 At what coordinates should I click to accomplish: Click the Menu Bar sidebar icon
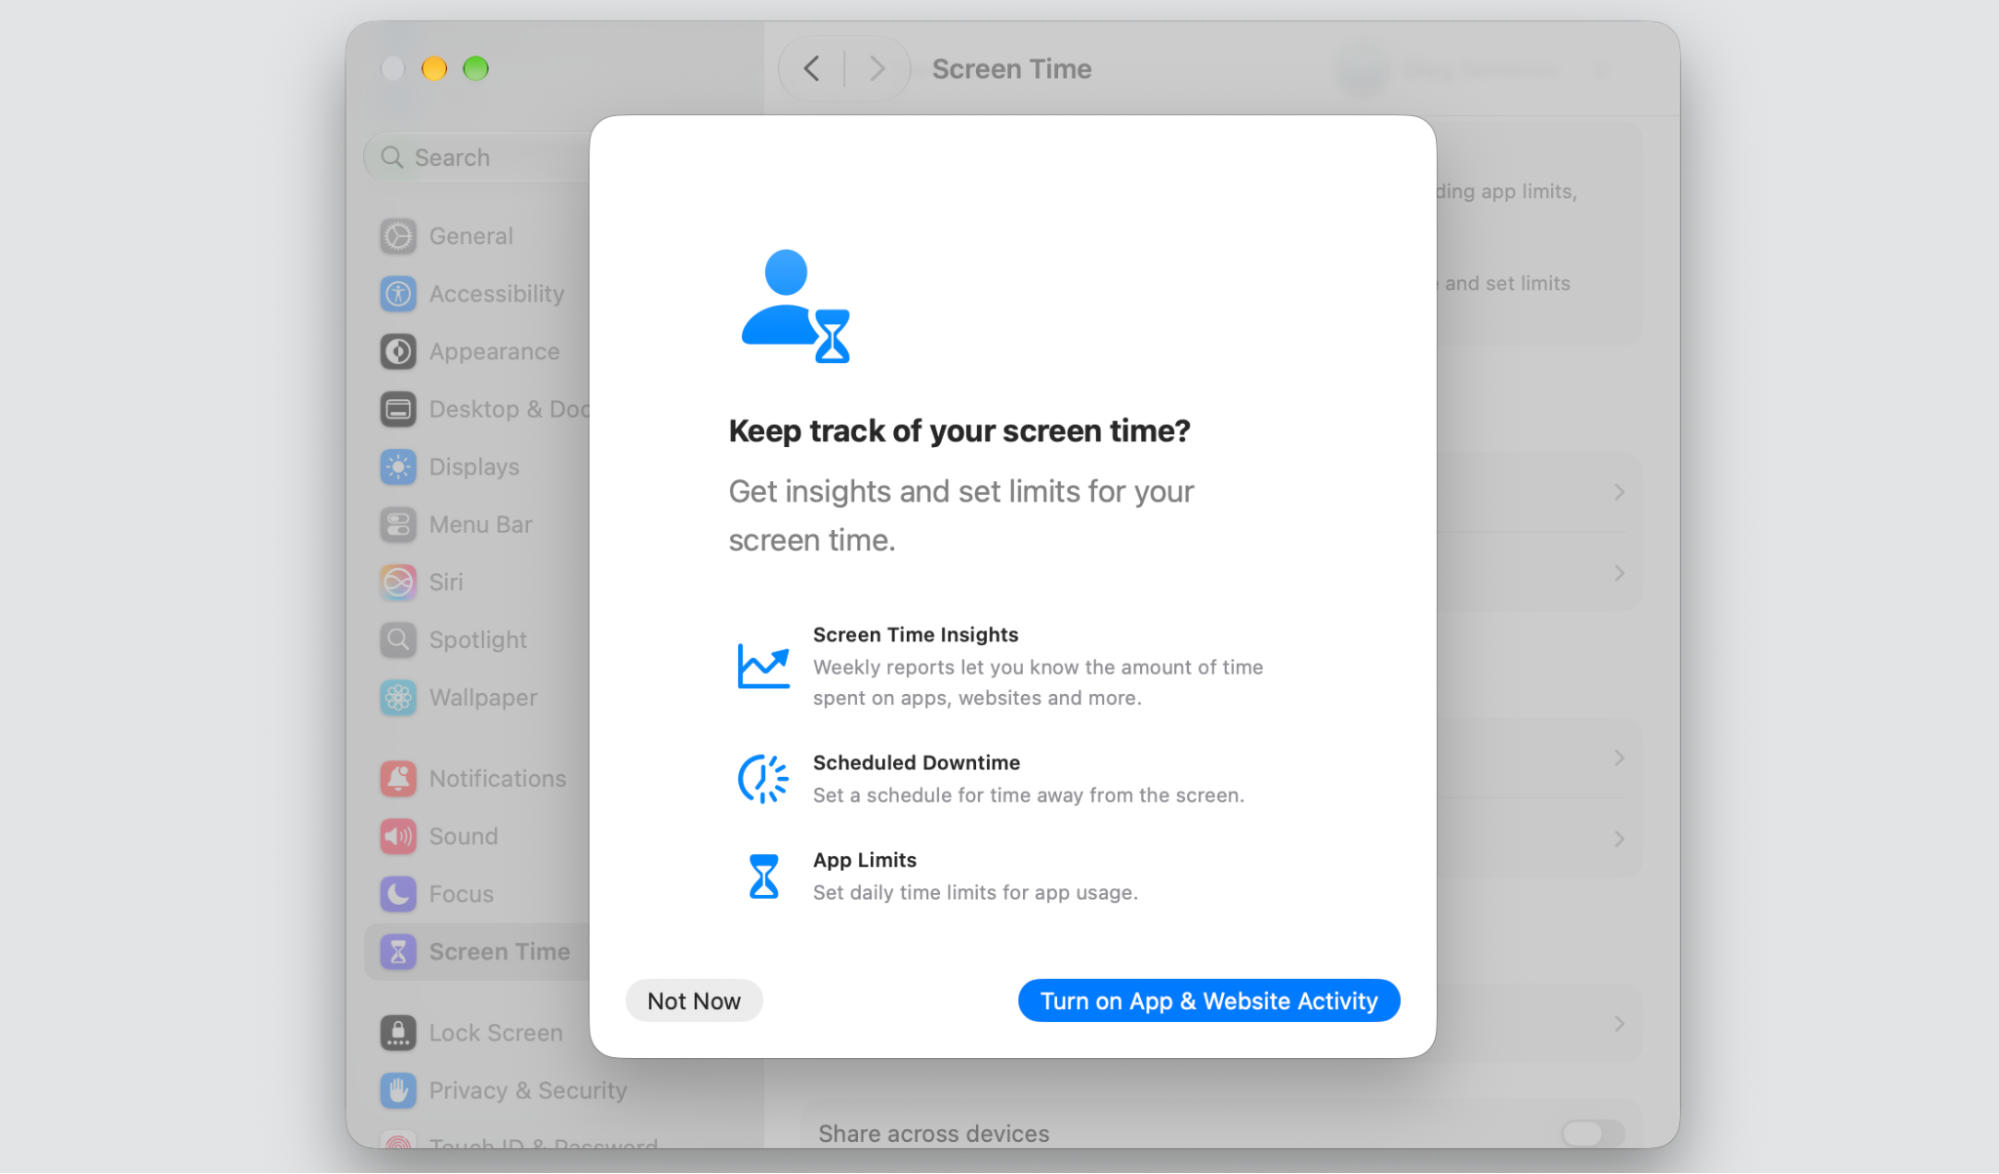[x=398, y=525]
